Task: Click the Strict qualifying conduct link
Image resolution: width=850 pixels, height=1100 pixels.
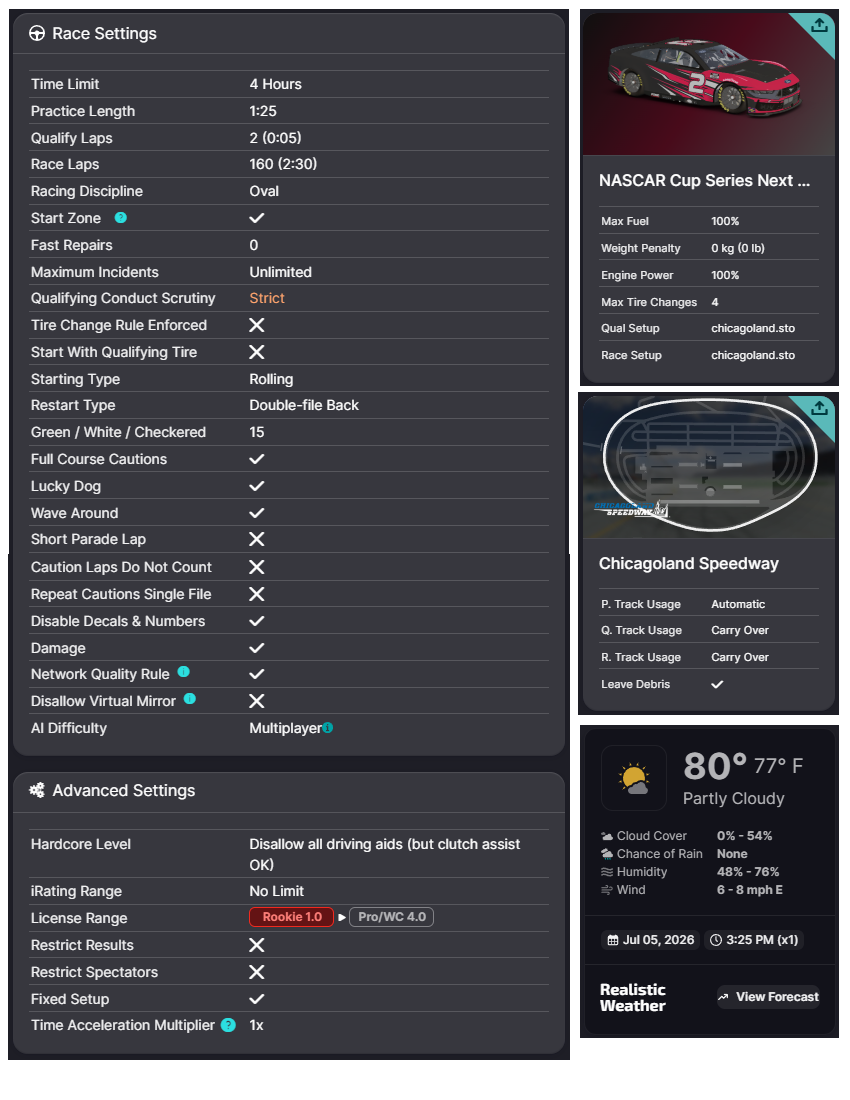Action: (x=267, y=298)
